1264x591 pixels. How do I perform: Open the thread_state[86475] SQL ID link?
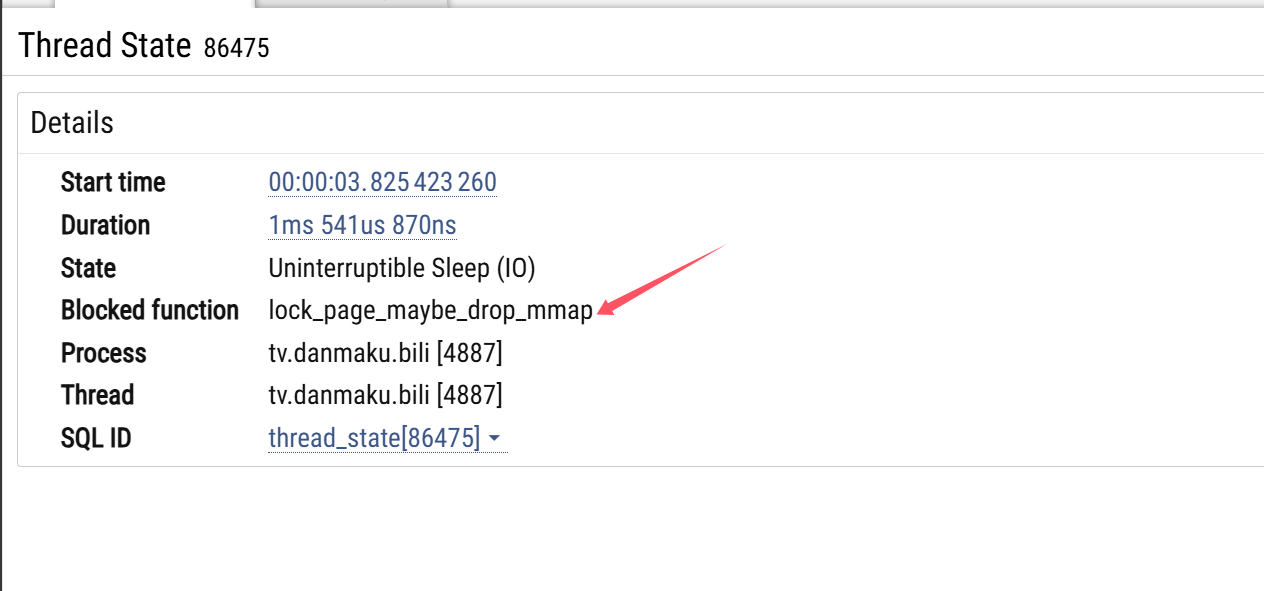[374, 438]
